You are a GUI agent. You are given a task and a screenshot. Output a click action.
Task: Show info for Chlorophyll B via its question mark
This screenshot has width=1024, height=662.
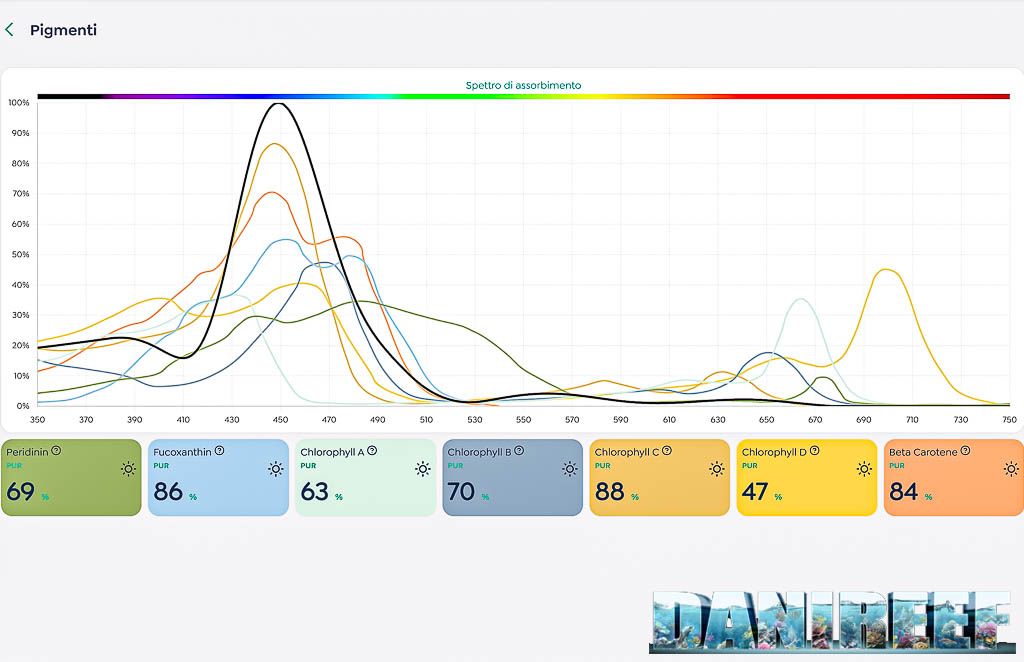520,451
